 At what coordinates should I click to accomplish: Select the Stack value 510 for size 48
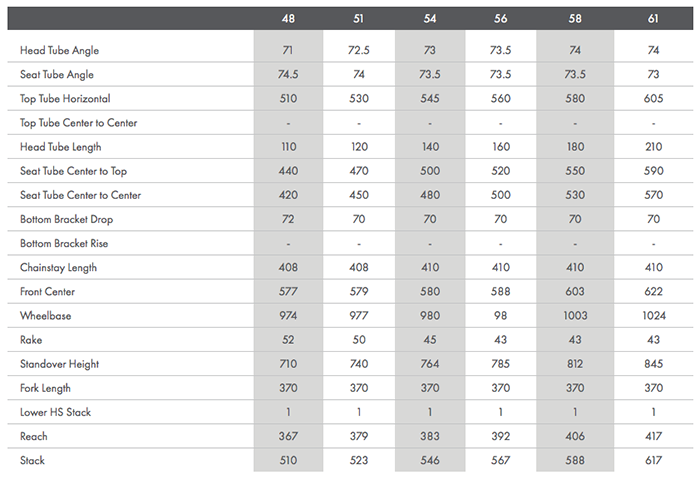288,461
